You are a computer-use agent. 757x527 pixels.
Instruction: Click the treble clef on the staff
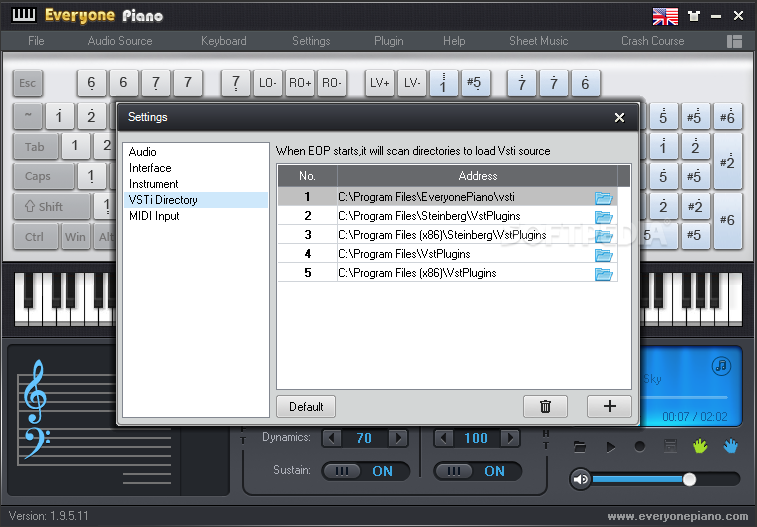click(x=35, y=391)
